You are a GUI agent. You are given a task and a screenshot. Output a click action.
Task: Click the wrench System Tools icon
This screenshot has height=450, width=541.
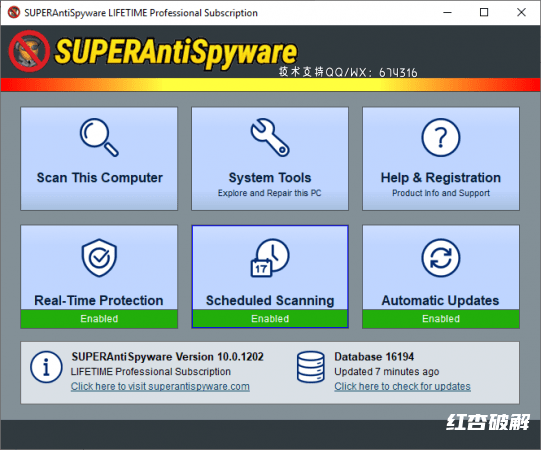point(270,138)
